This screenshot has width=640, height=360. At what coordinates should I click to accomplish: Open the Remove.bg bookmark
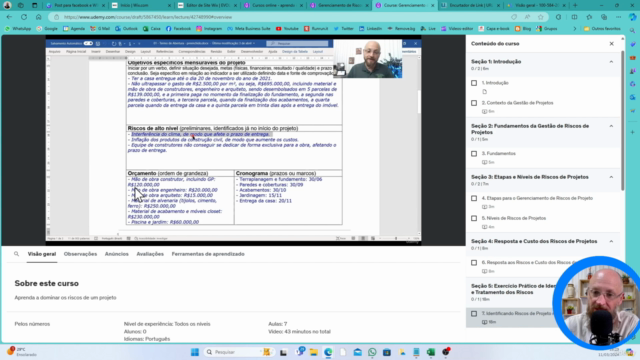pos(401,29)
